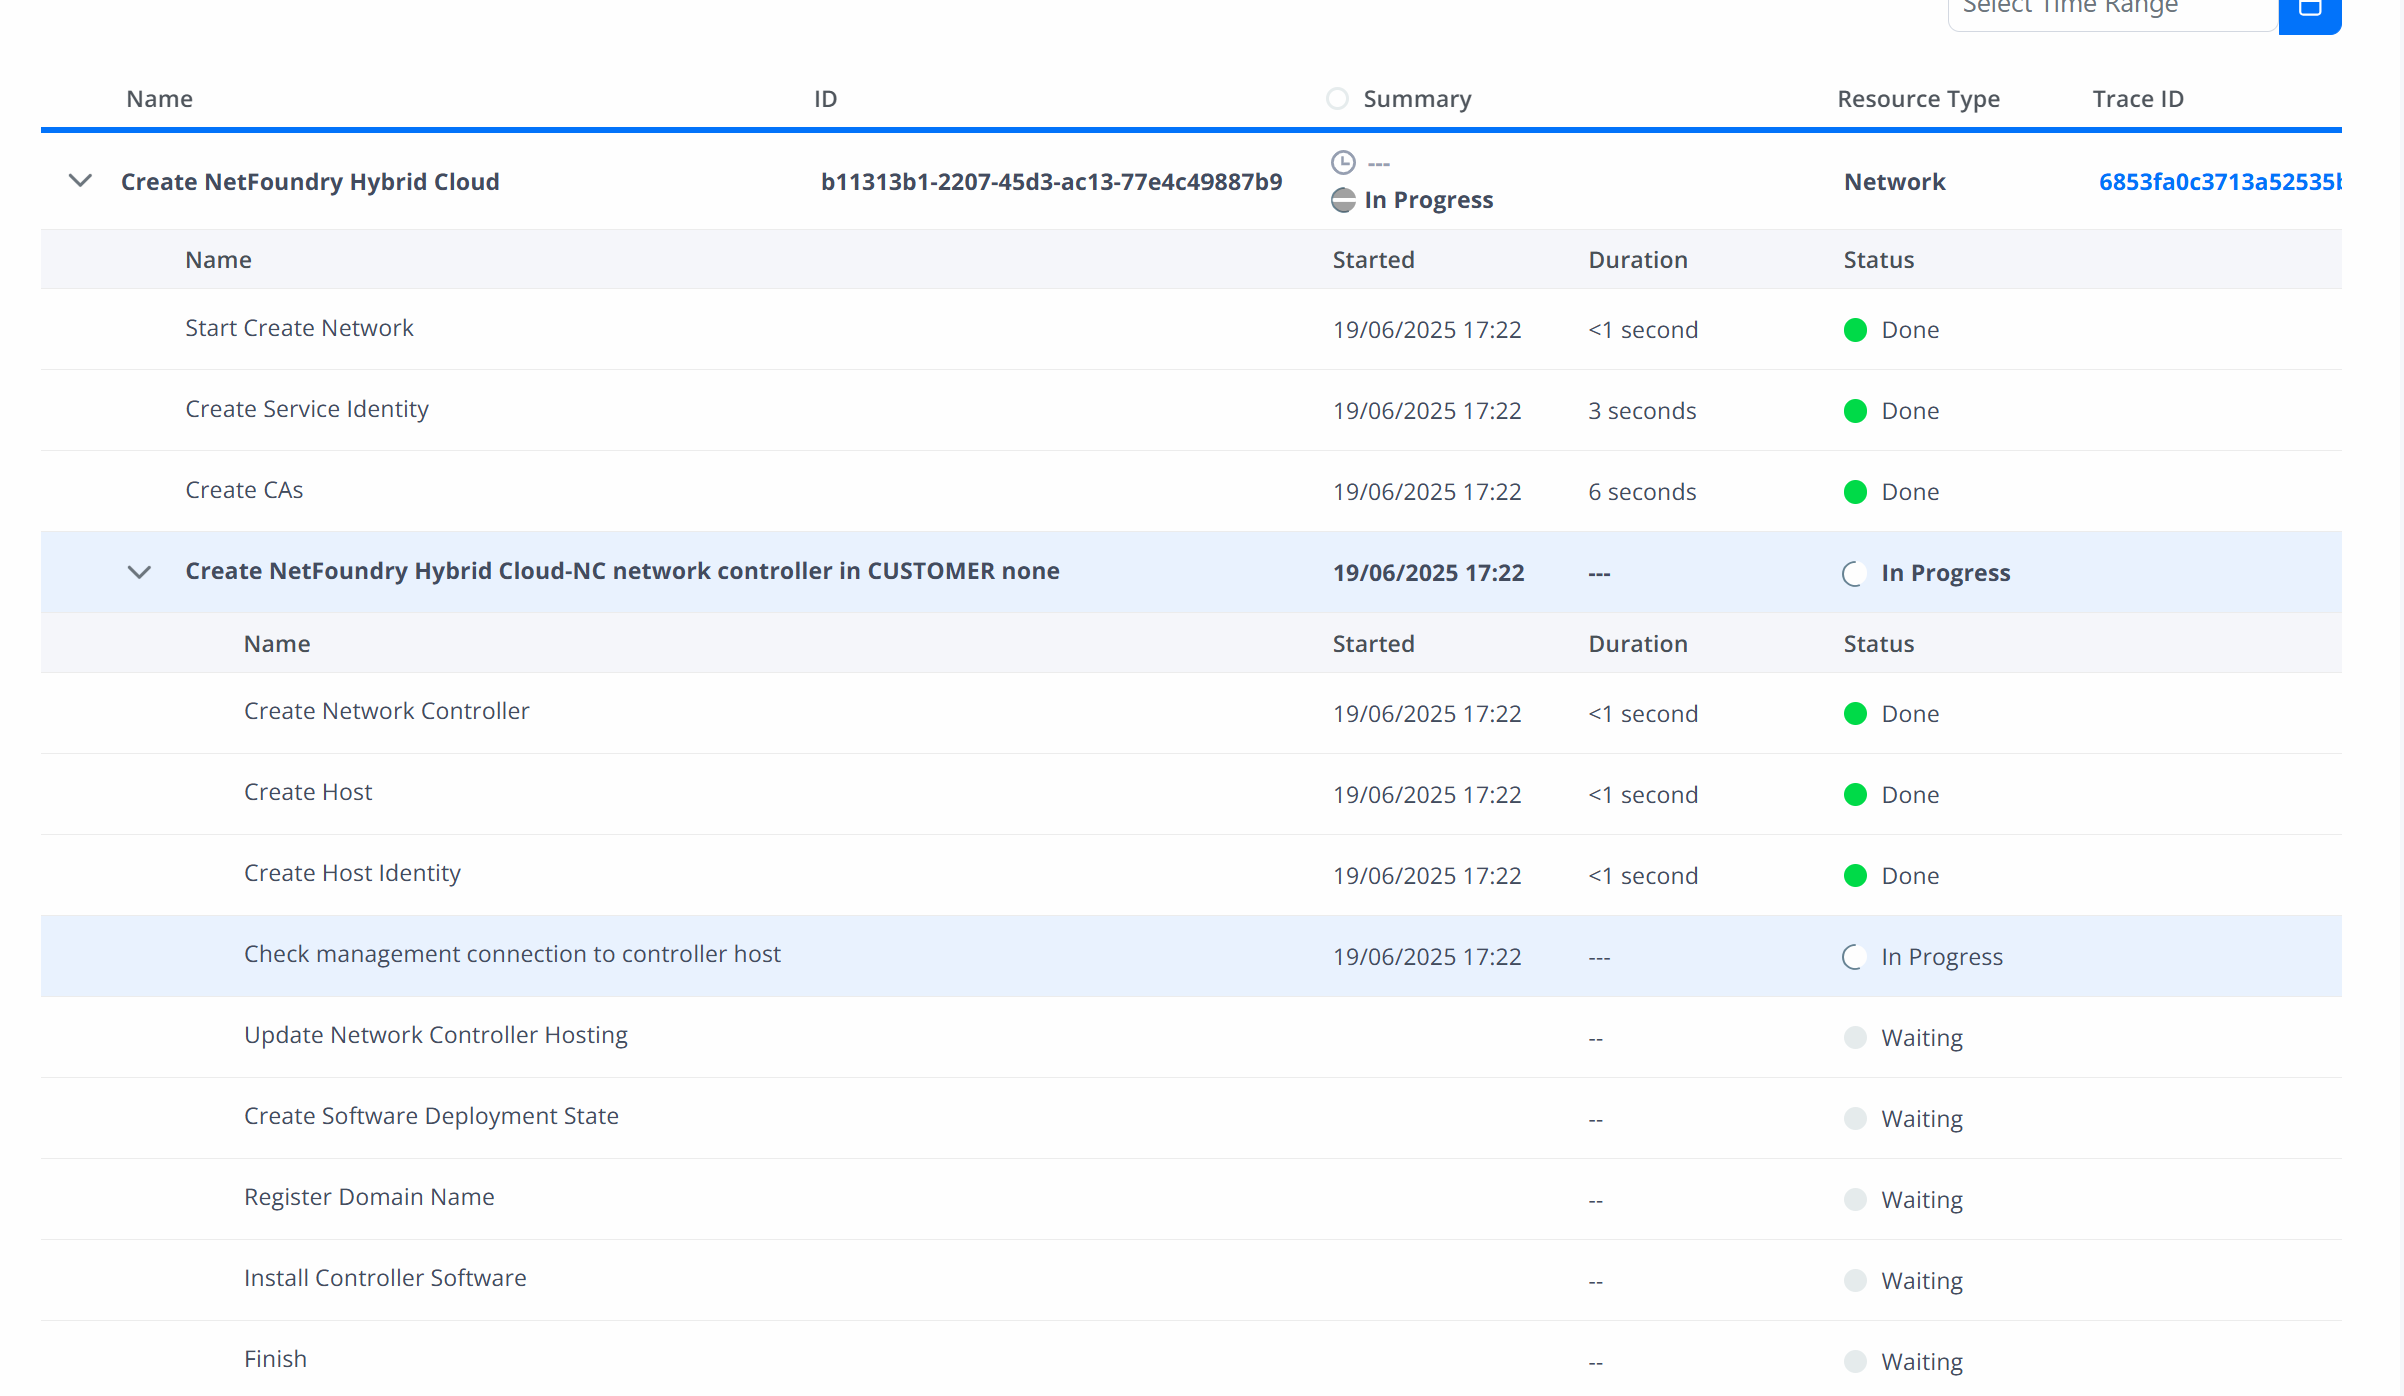Click Waiting indicator for Register Domain Name
The image size is (2404, 1396).
pos(1855,1200)
